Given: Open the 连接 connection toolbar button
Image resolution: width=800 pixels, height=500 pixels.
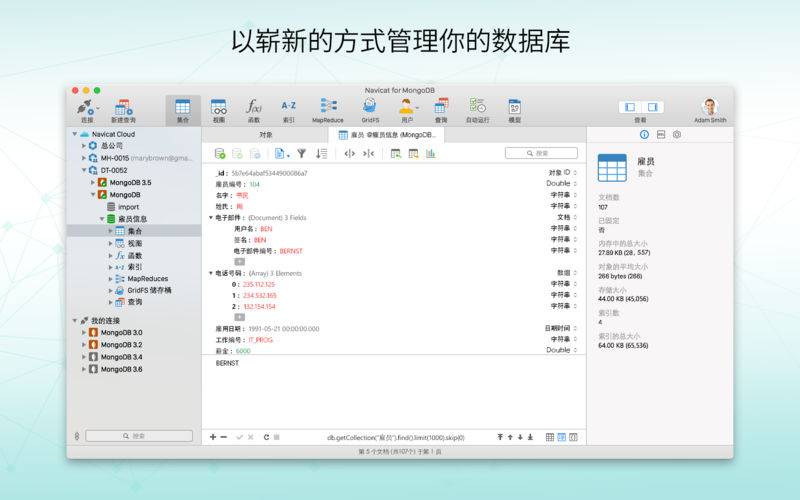Looking at the screenshot, I should (86, 111).
